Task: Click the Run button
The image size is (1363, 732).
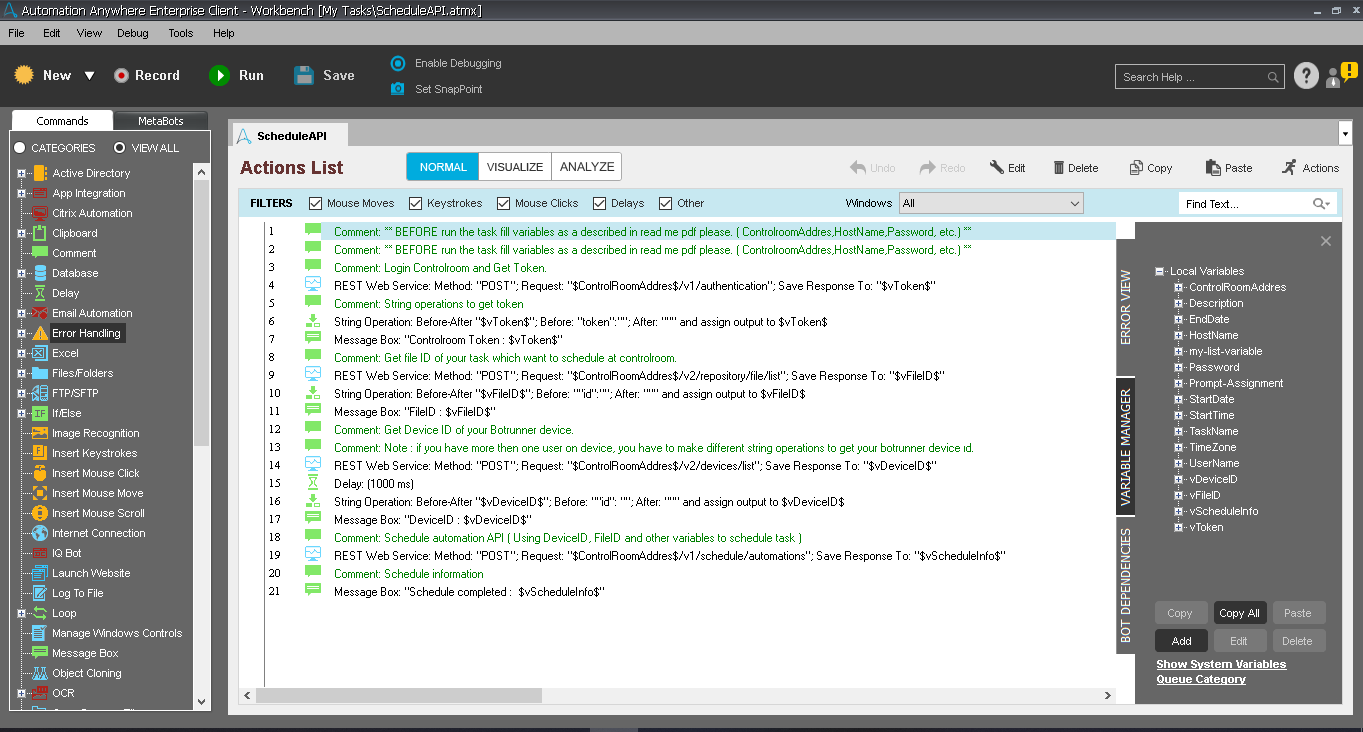Action: coord(237,76)
